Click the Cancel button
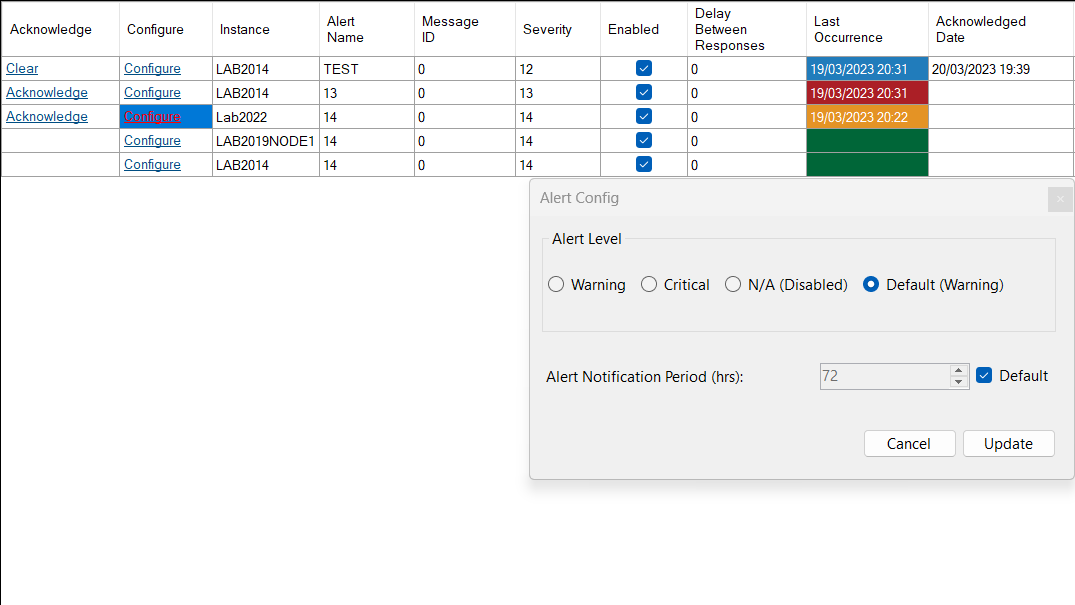The height and width of the screenshot is (605, 1075). point(909,443)
